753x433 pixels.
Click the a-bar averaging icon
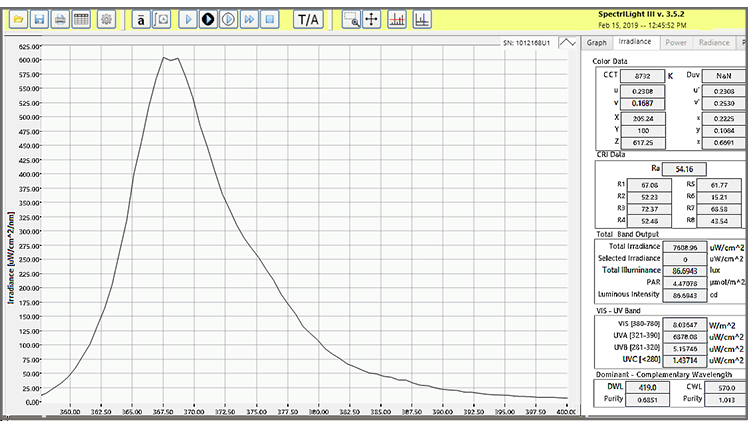[x=140, y=19]
